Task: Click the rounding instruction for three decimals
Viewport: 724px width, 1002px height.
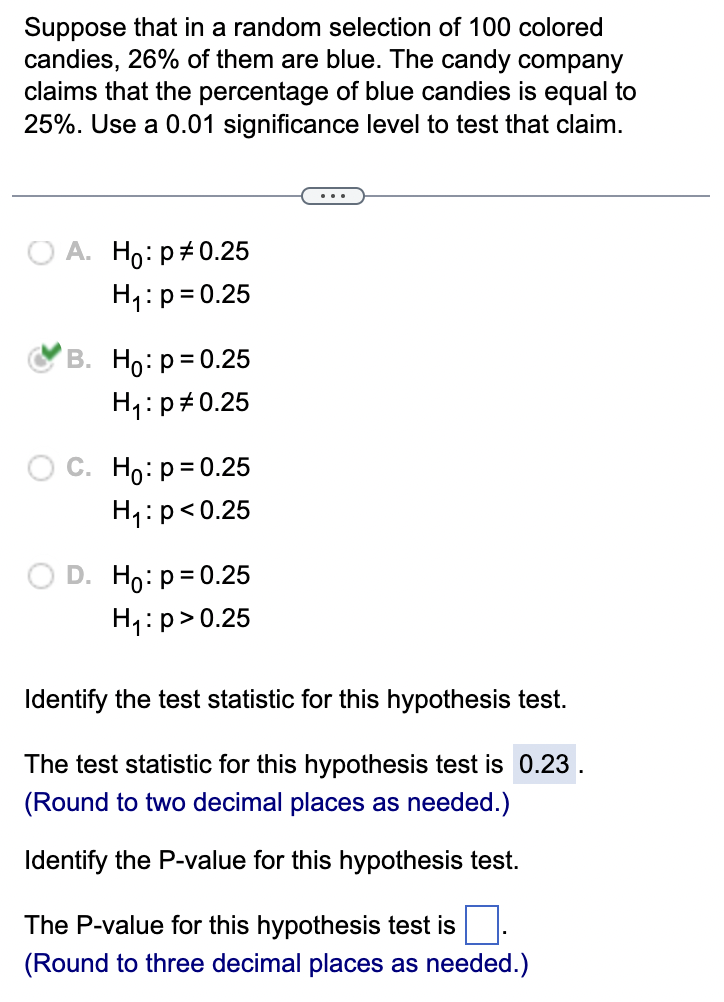Action: coord(278,963)
